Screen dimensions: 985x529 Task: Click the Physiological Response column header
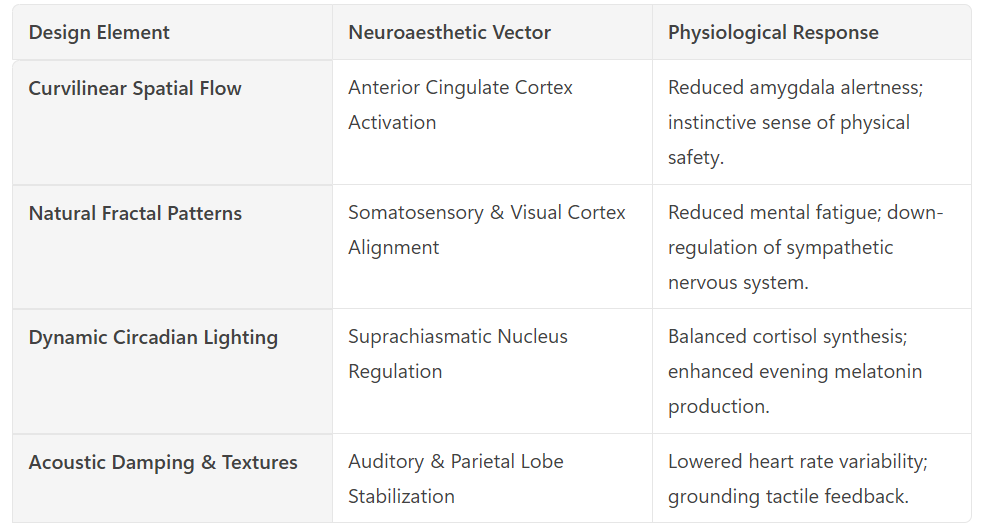pyautogui.click(x=812, y=33)
